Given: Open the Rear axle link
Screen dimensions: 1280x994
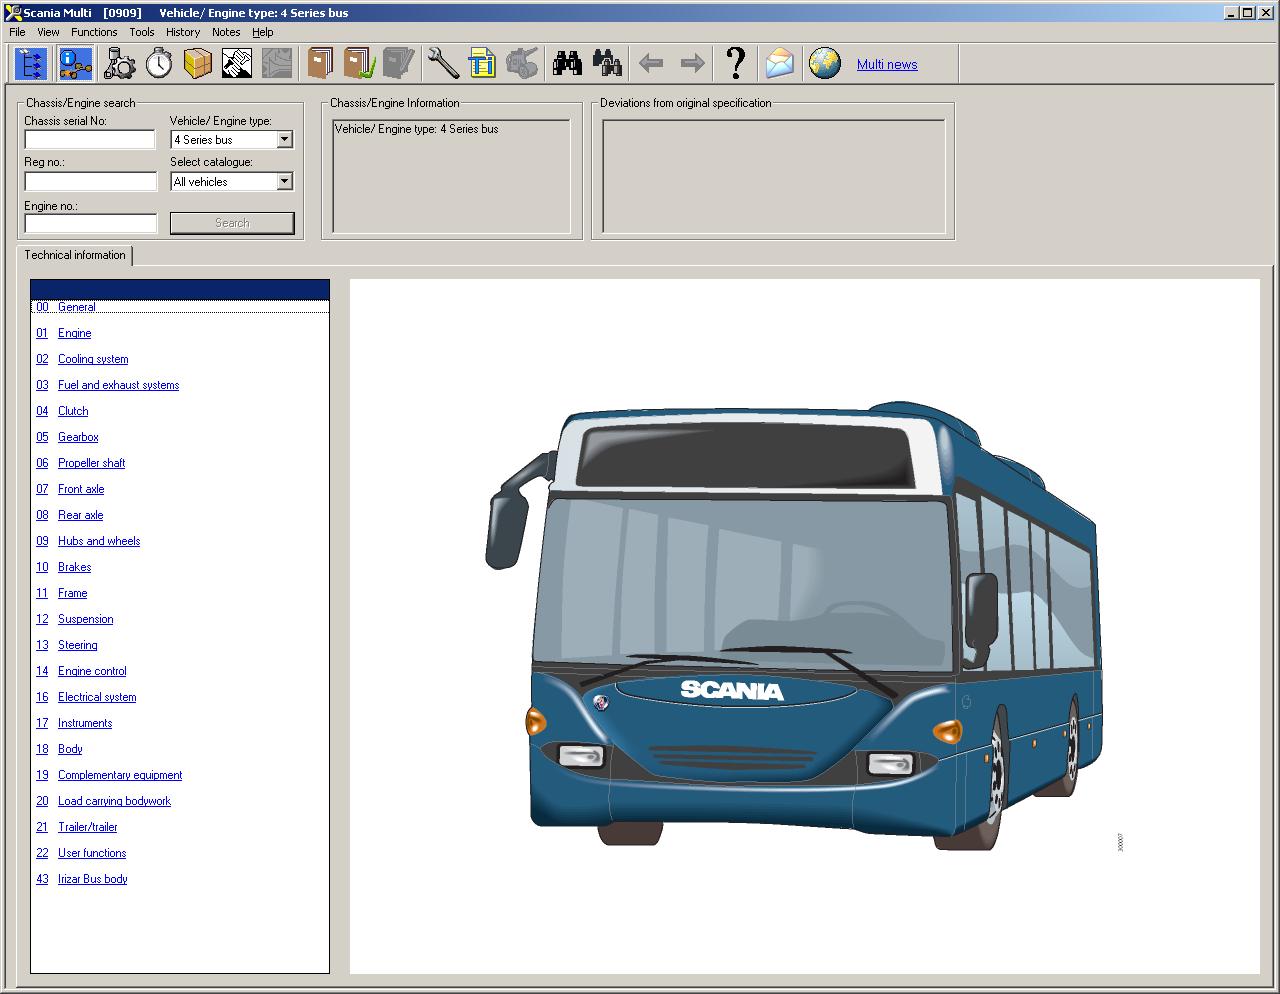Looking at the screenshot, I should (81, 515).
